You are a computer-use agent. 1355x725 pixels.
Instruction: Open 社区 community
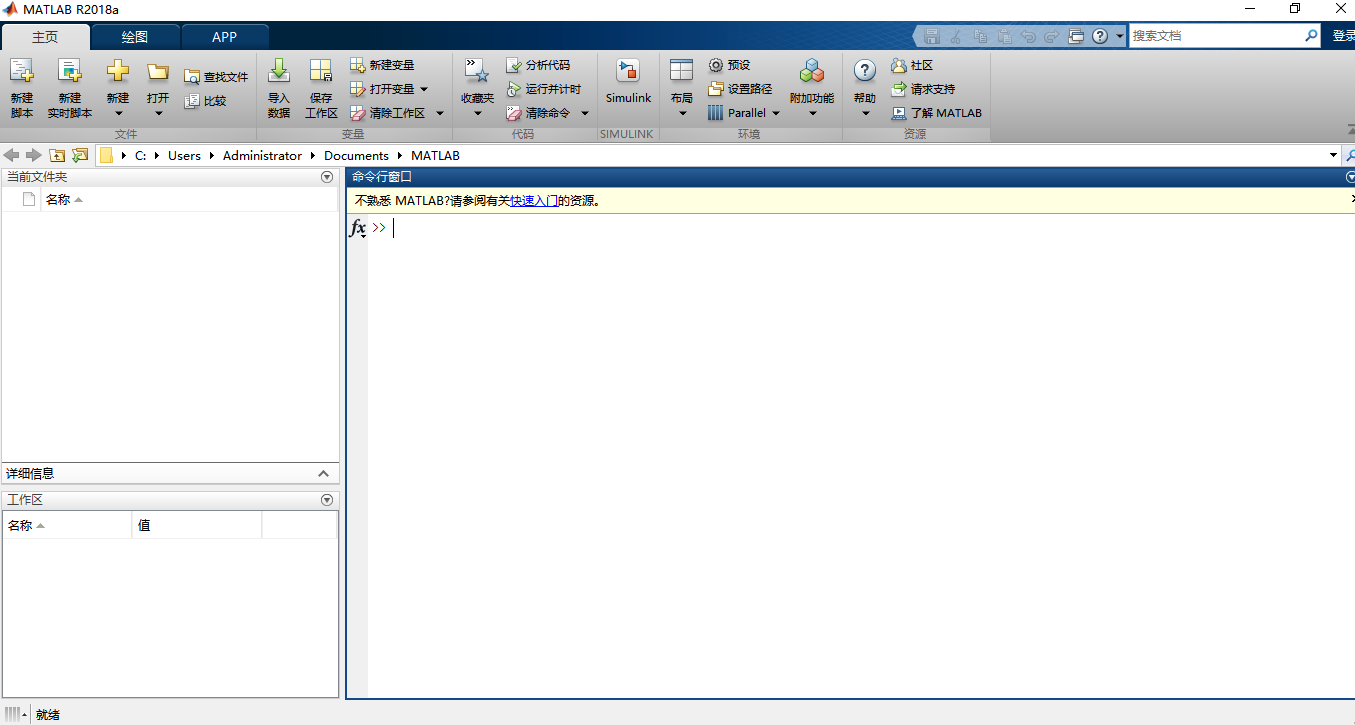[x=912, y=65]
